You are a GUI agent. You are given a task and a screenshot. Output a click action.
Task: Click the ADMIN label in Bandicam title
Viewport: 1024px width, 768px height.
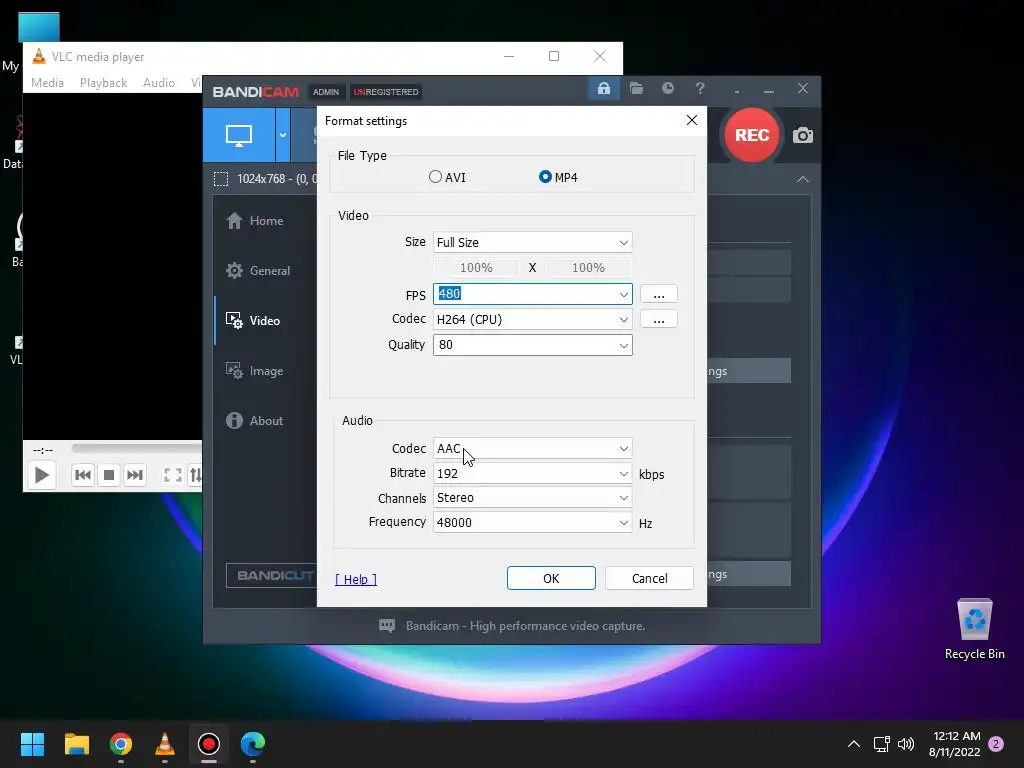[x=326, y=92]
